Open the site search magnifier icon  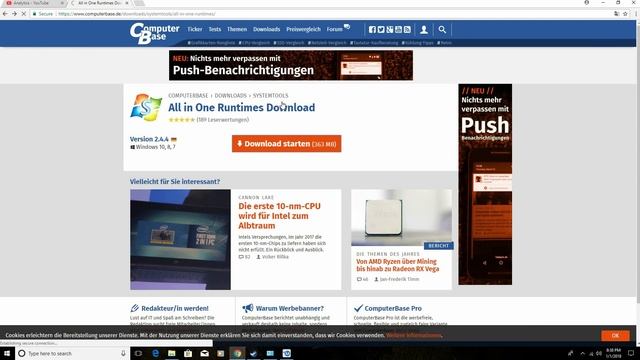[x=442, y=29]
